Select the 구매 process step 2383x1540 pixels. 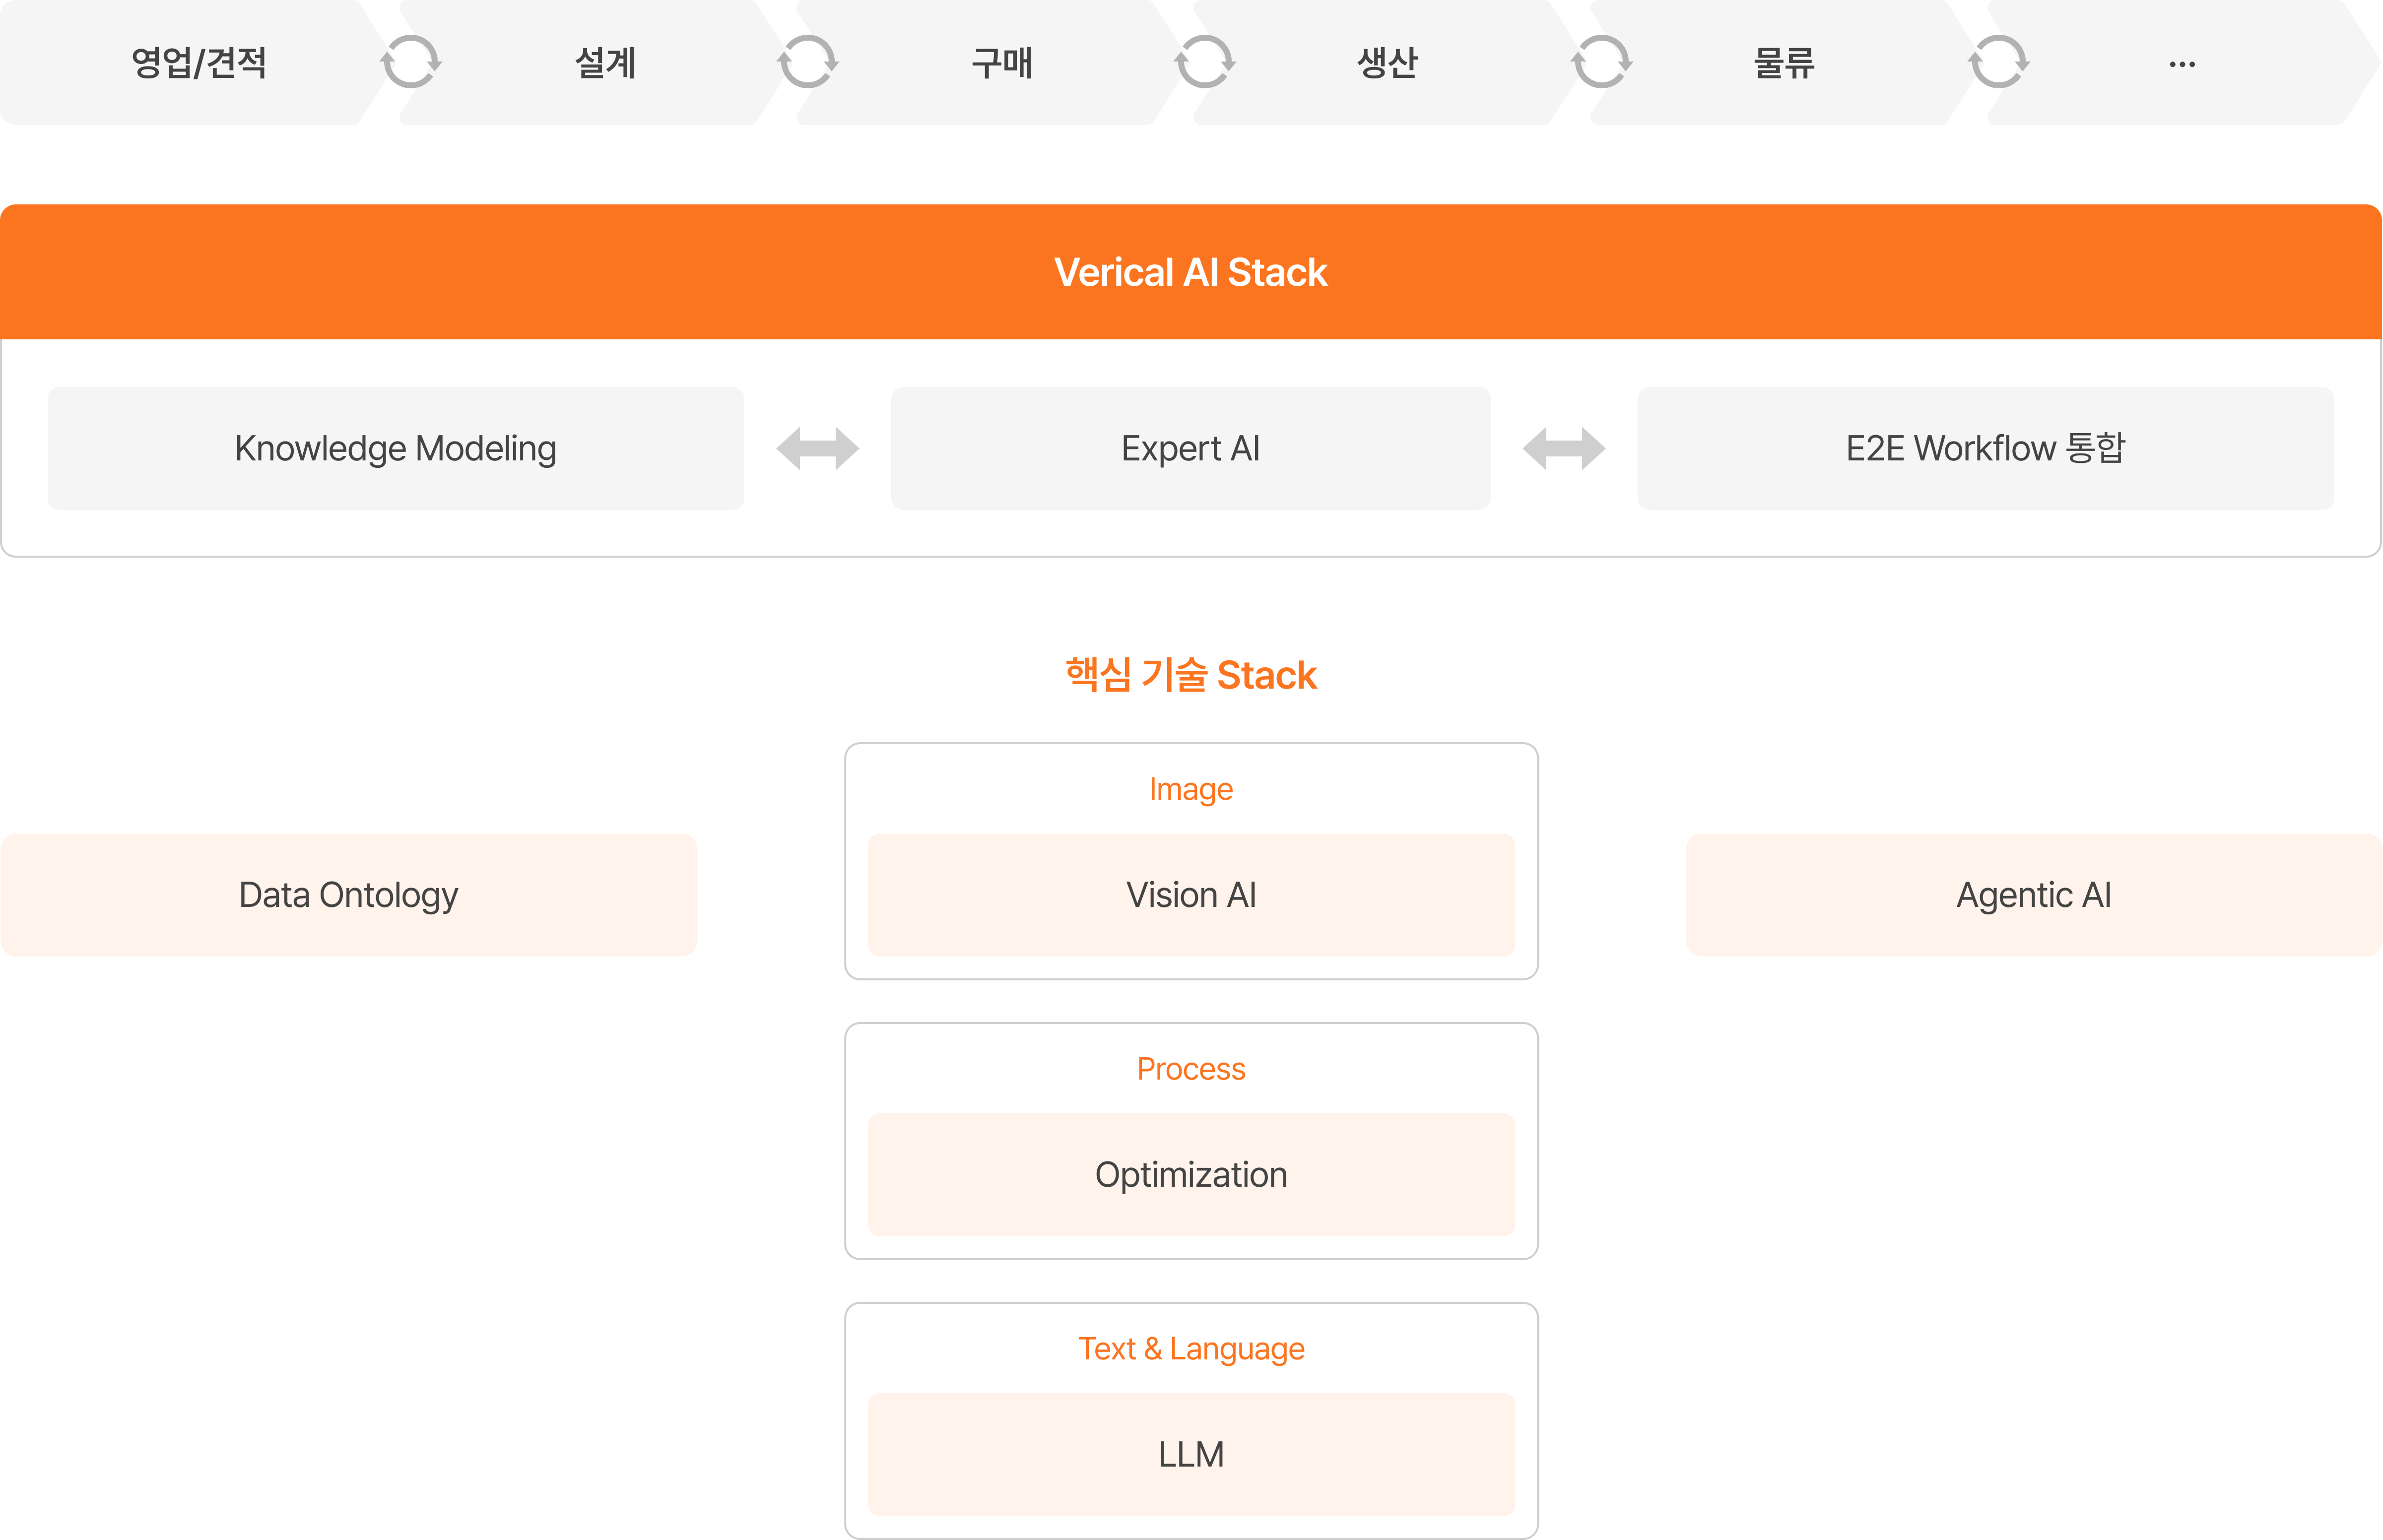pos(1001,63)
